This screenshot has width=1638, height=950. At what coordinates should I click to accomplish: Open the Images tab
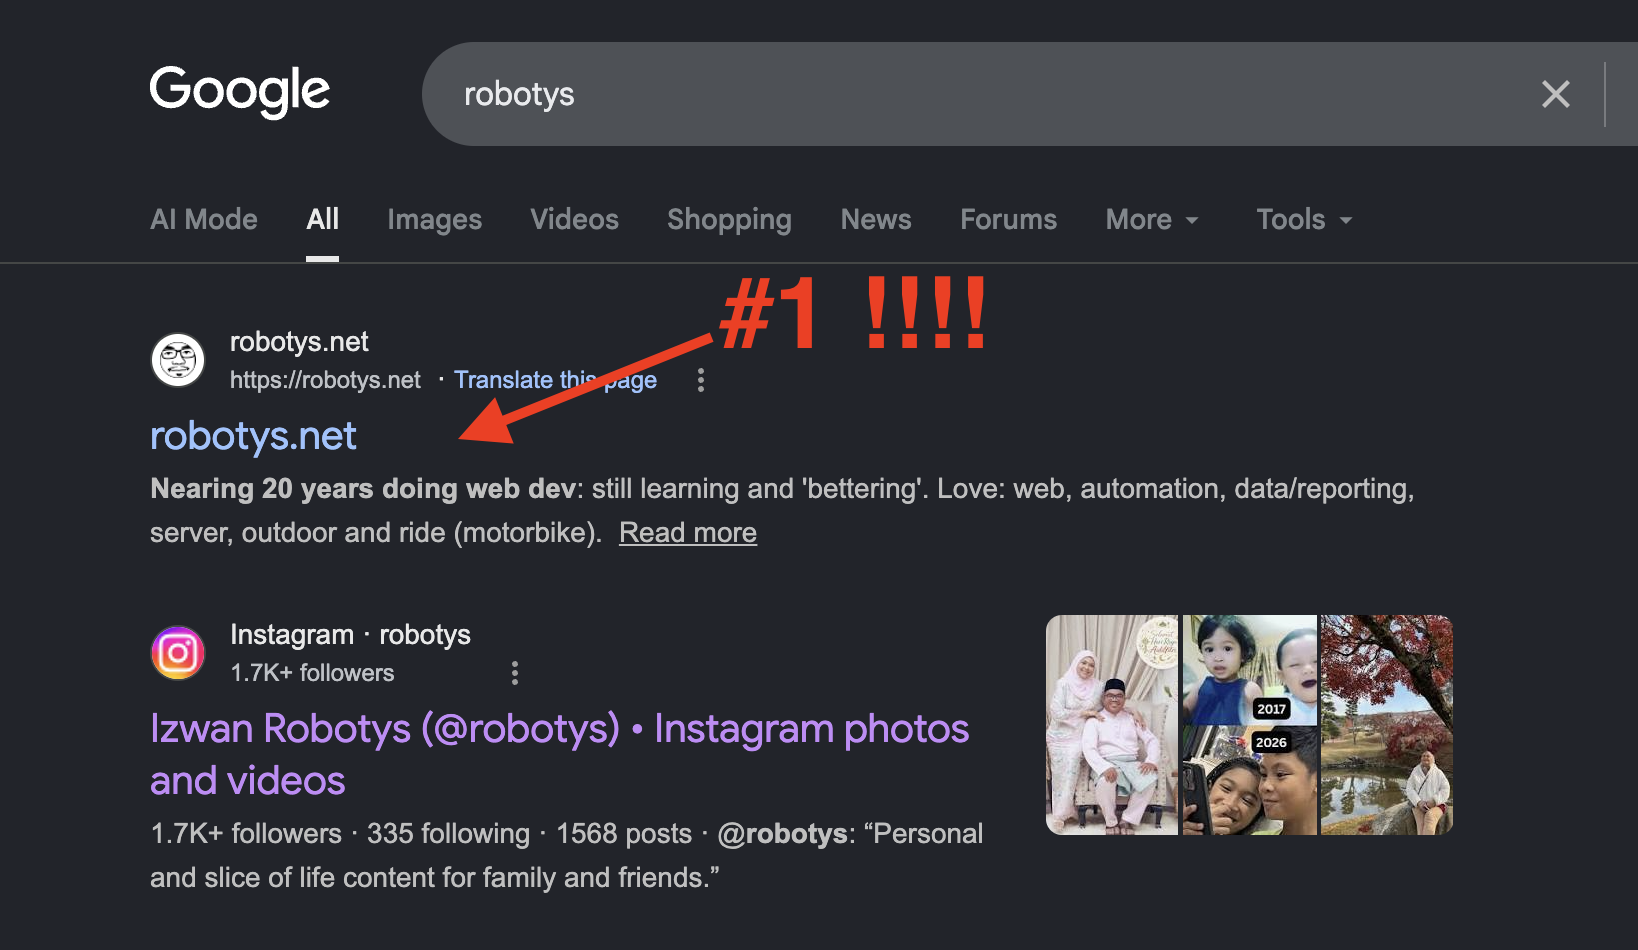tap(435, 219)
